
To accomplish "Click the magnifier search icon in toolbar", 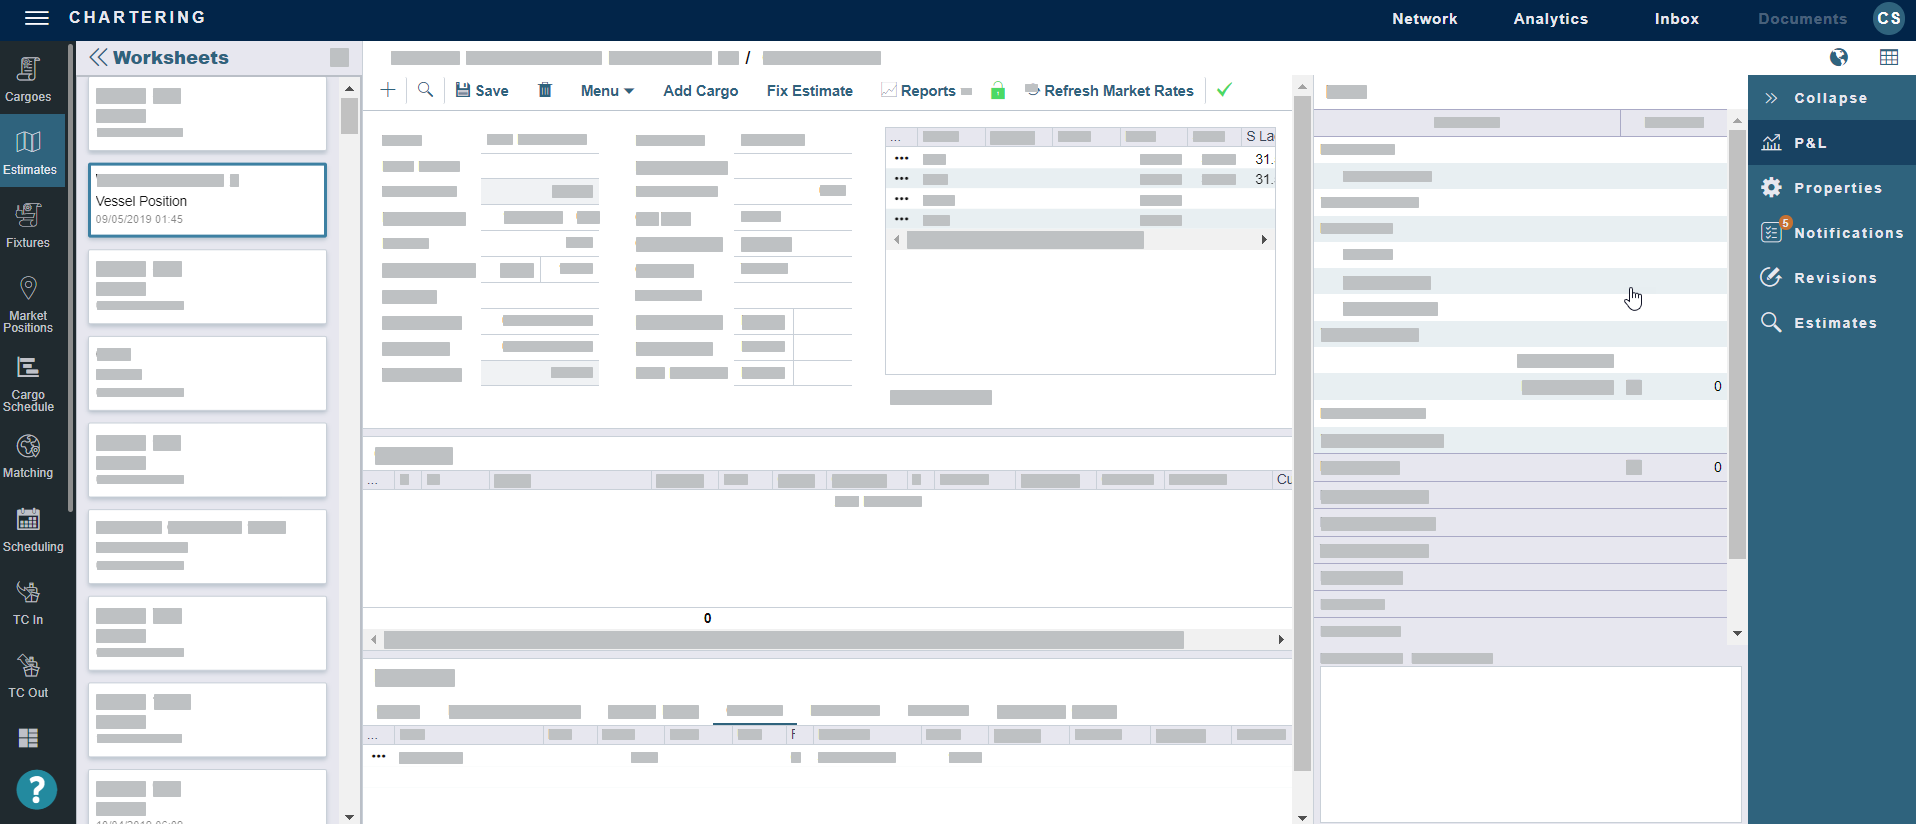I will 425,90.
